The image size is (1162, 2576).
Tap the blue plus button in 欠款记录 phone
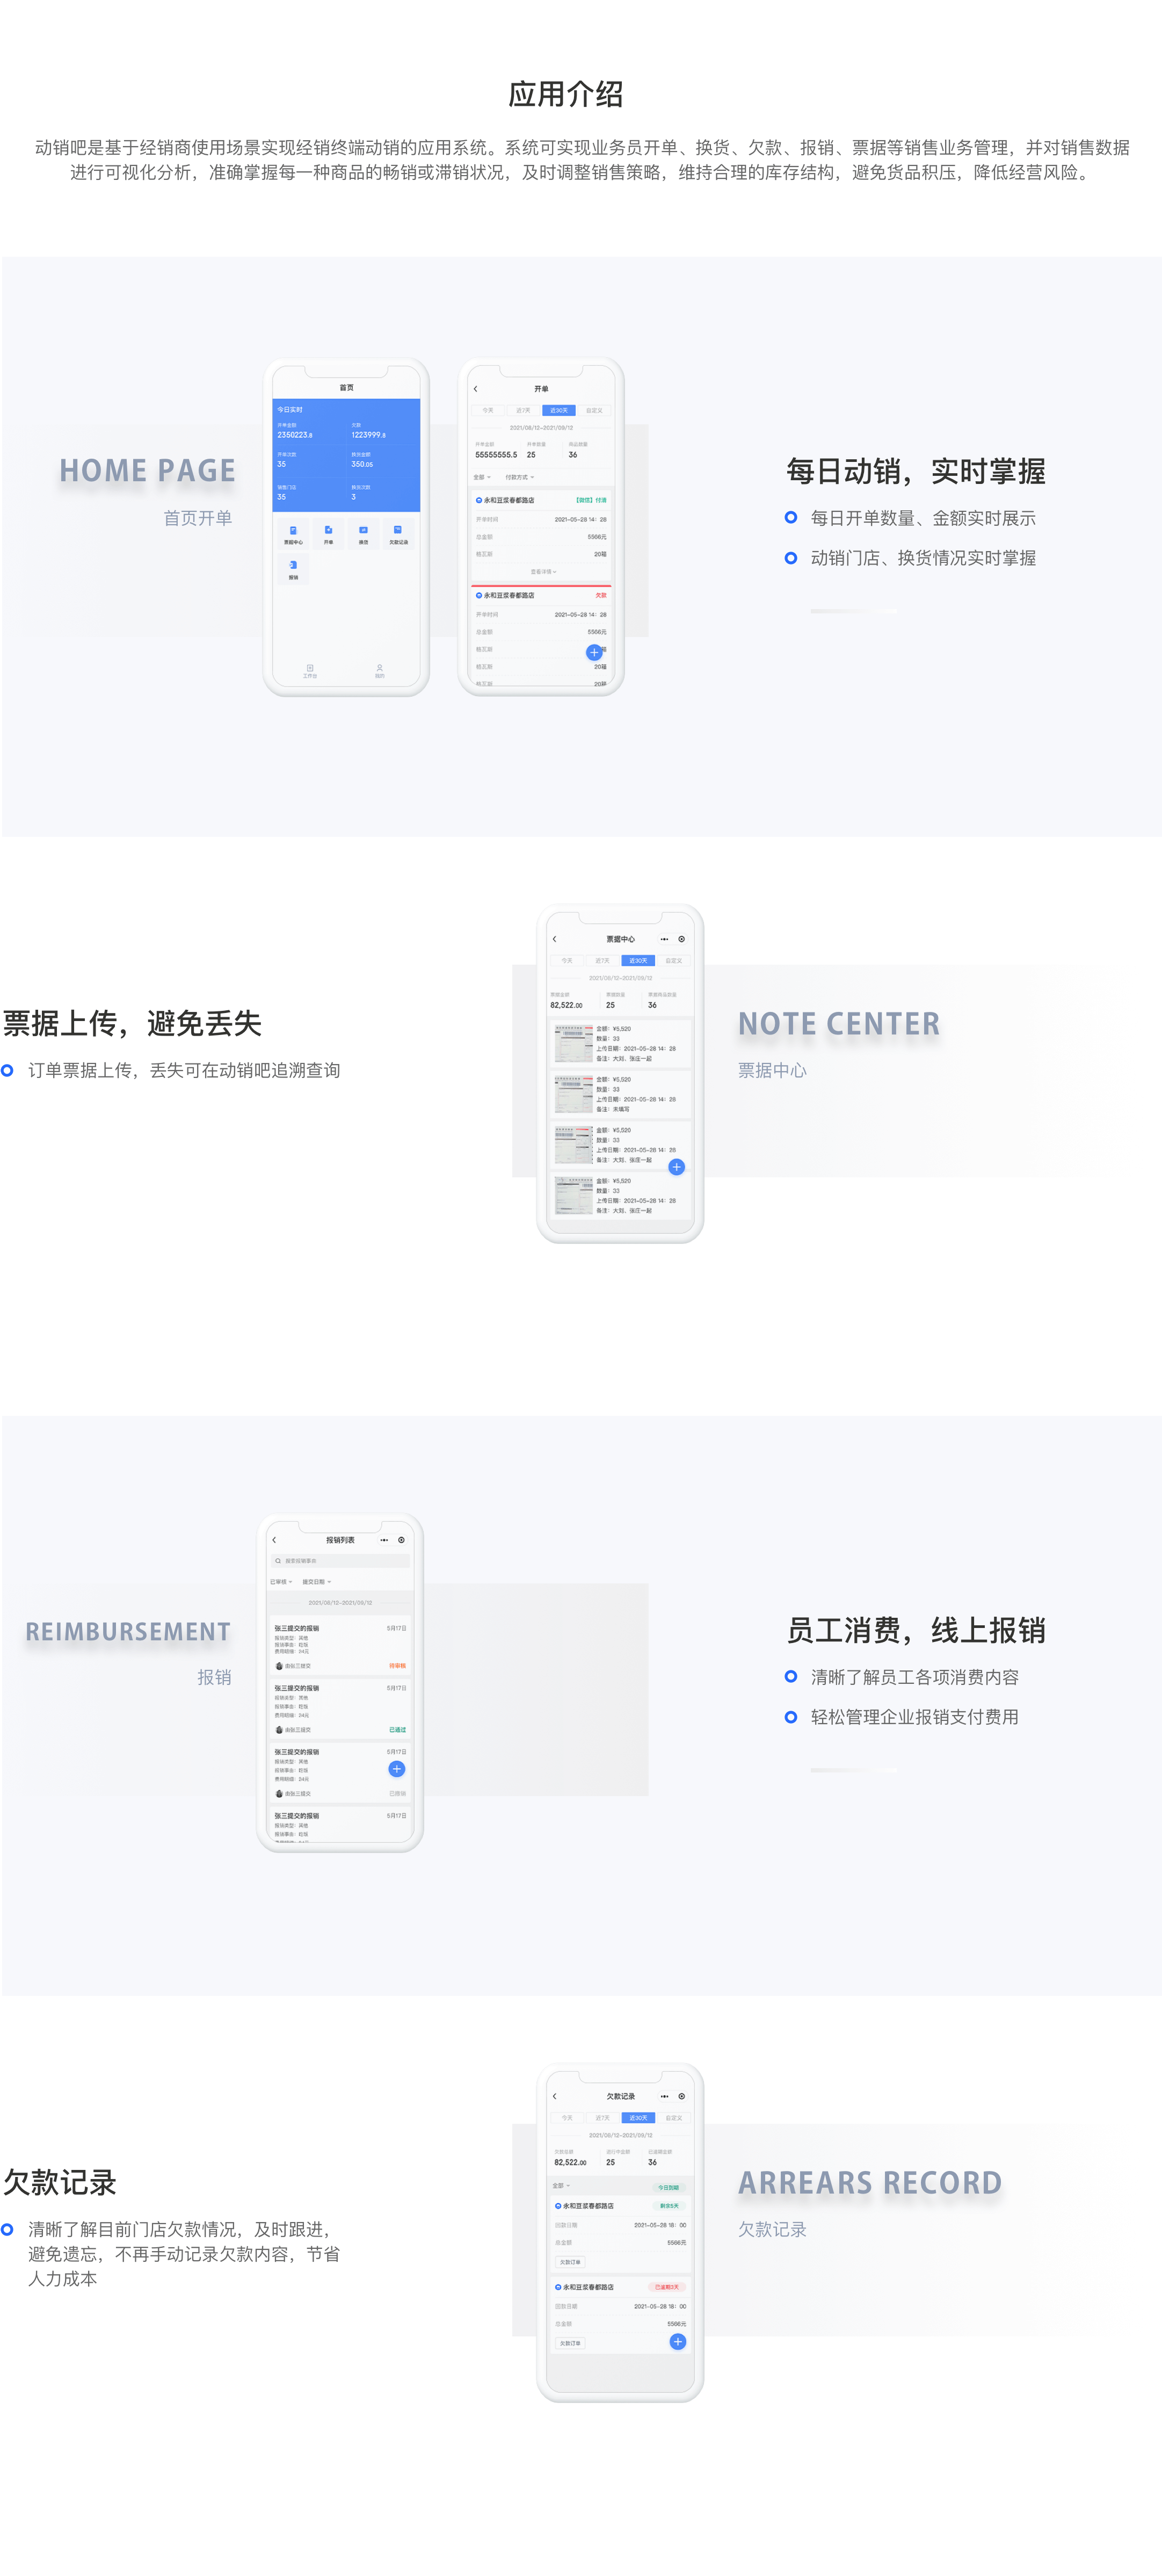(x=678, y=2342)
